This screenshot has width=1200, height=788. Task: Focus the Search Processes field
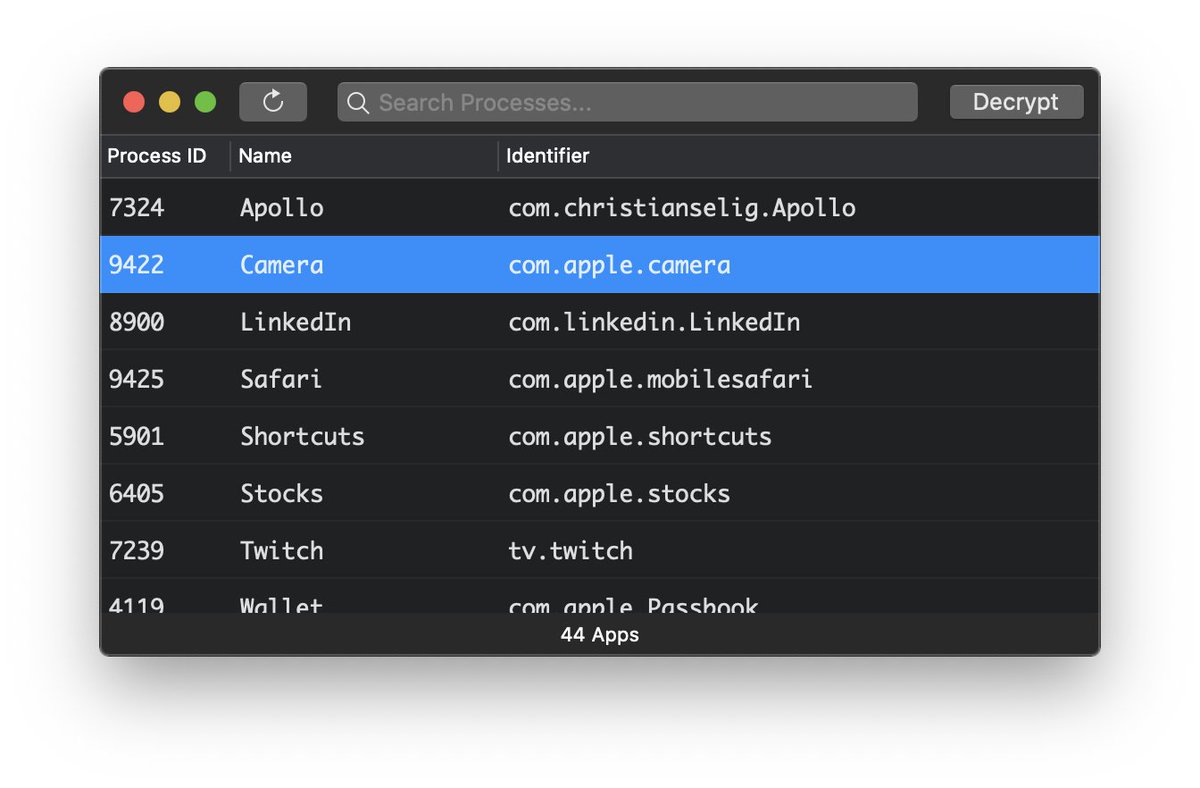[627, 102]
